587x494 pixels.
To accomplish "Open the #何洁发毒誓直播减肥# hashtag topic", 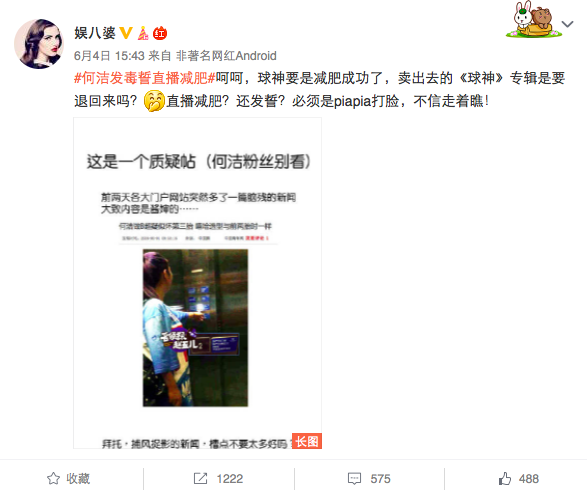I will click(x=145, y=78).
